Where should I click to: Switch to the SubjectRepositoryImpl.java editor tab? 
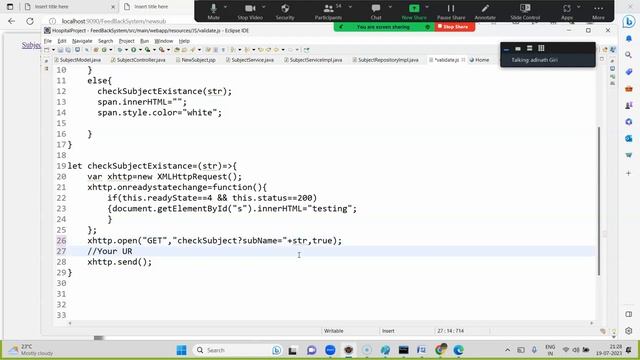point(386,60)
